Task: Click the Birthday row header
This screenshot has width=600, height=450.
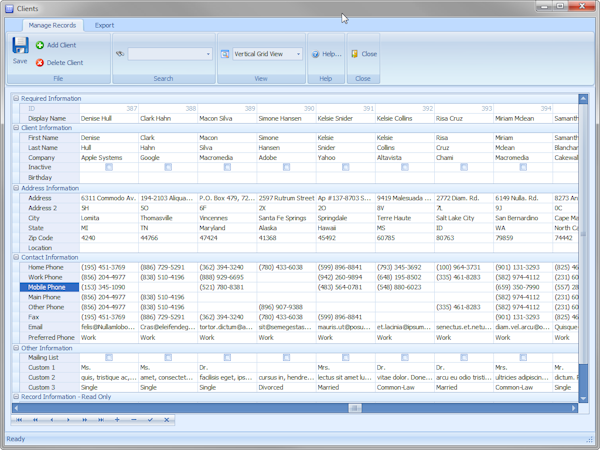Action: click(x=49, y=178)
